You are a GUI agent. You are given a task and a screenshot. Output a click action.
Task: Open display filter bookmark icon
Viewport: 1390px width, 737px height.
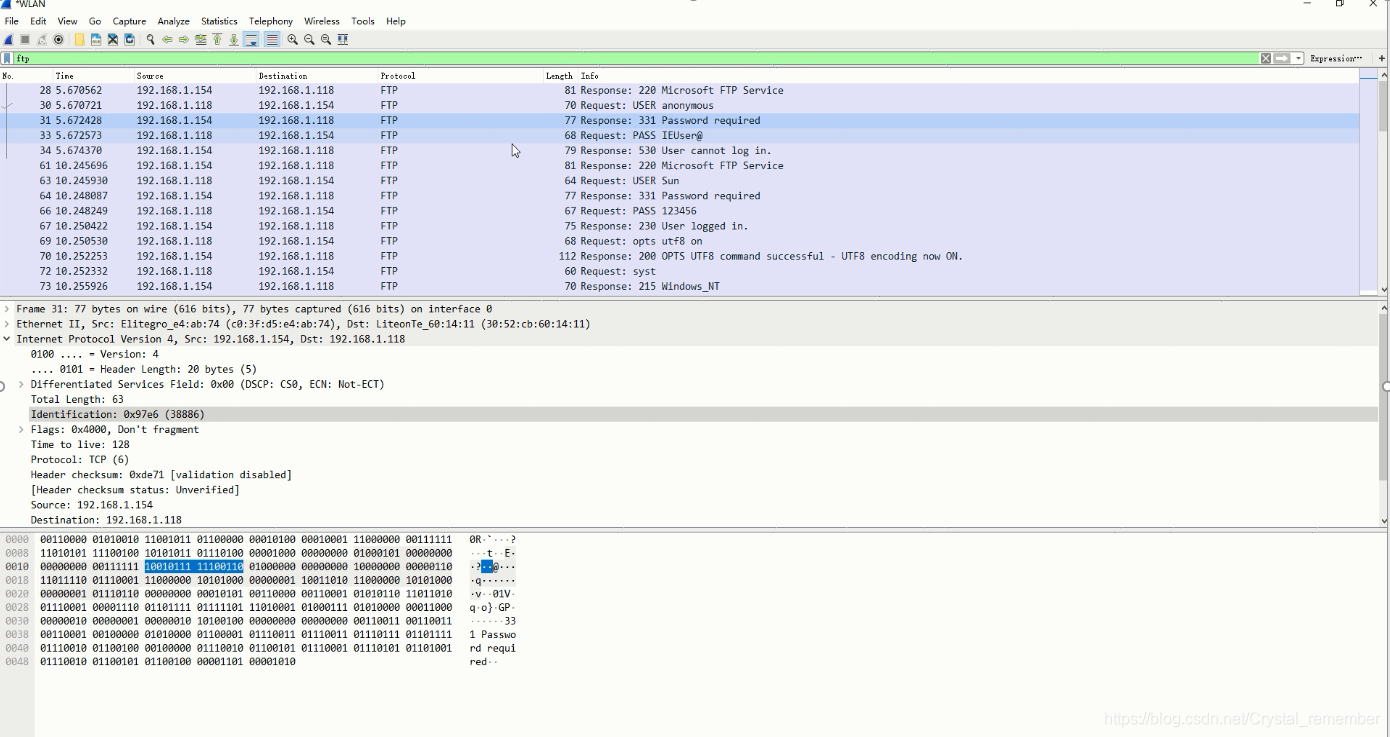click(x=8, y=59)
